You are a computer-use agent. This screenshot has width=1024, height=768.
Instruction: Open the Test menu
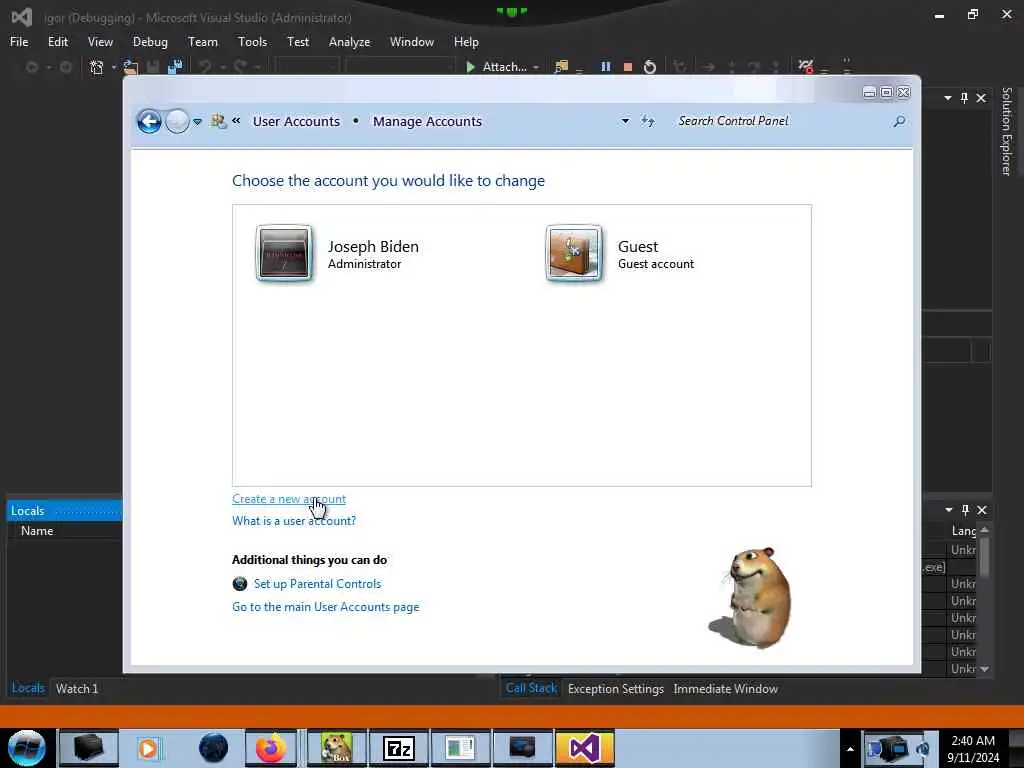click(x=298, y=42)
